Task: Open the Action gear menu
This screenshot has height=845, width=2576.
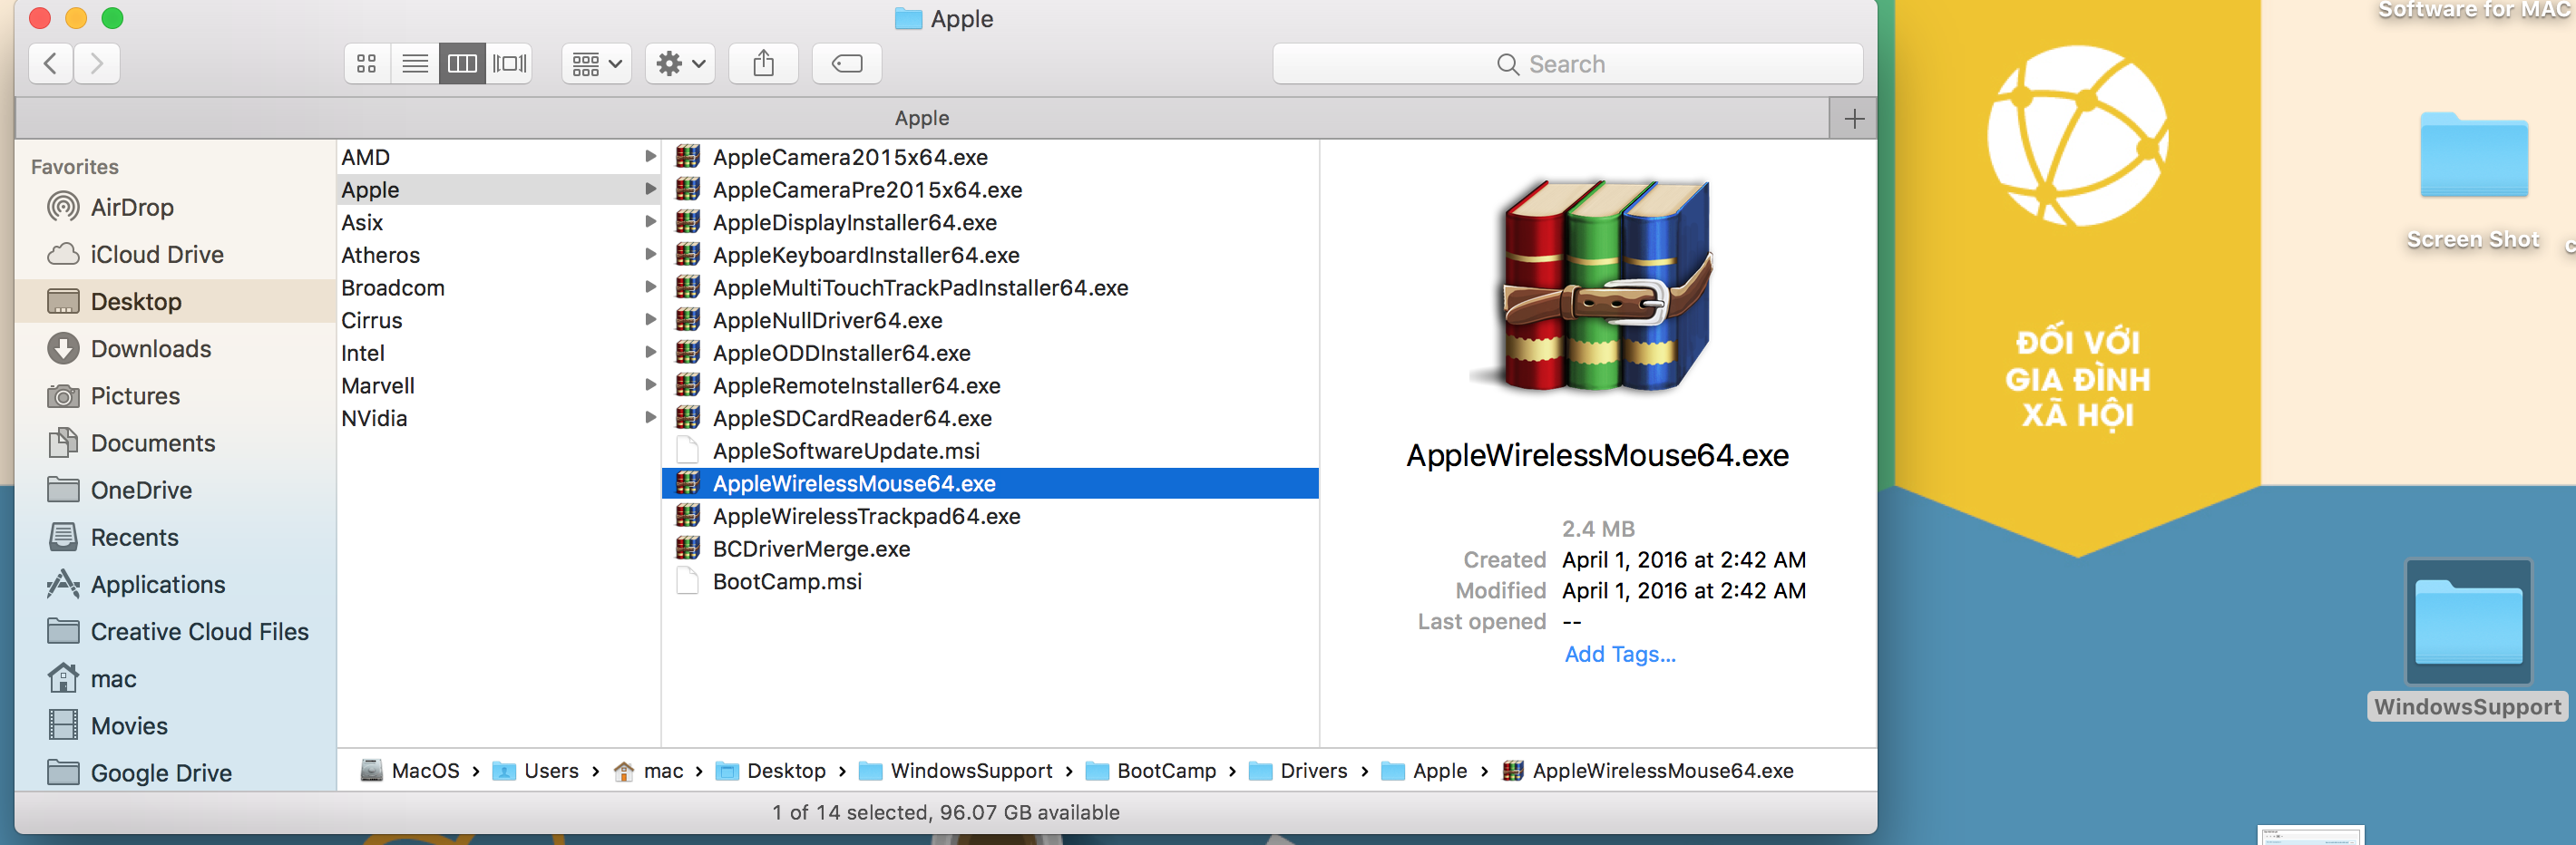Action: (x=680, y=64)
